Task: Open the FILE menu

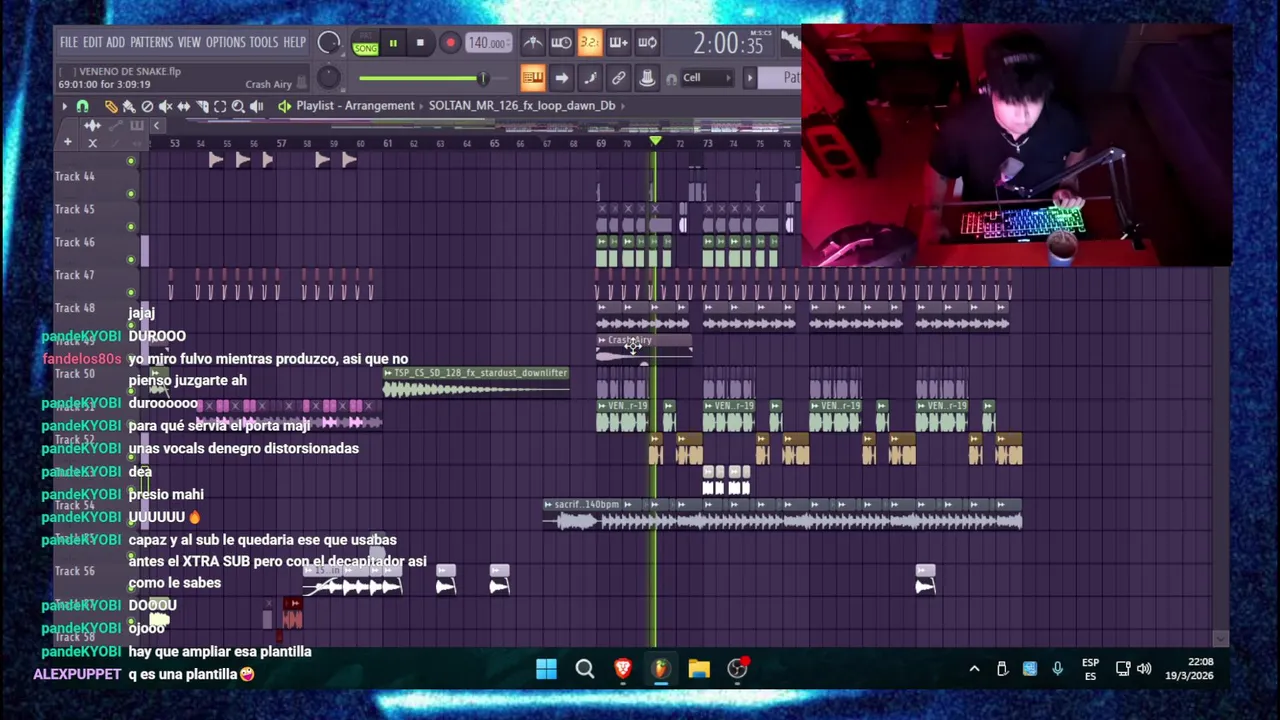Action: point(68,43)
